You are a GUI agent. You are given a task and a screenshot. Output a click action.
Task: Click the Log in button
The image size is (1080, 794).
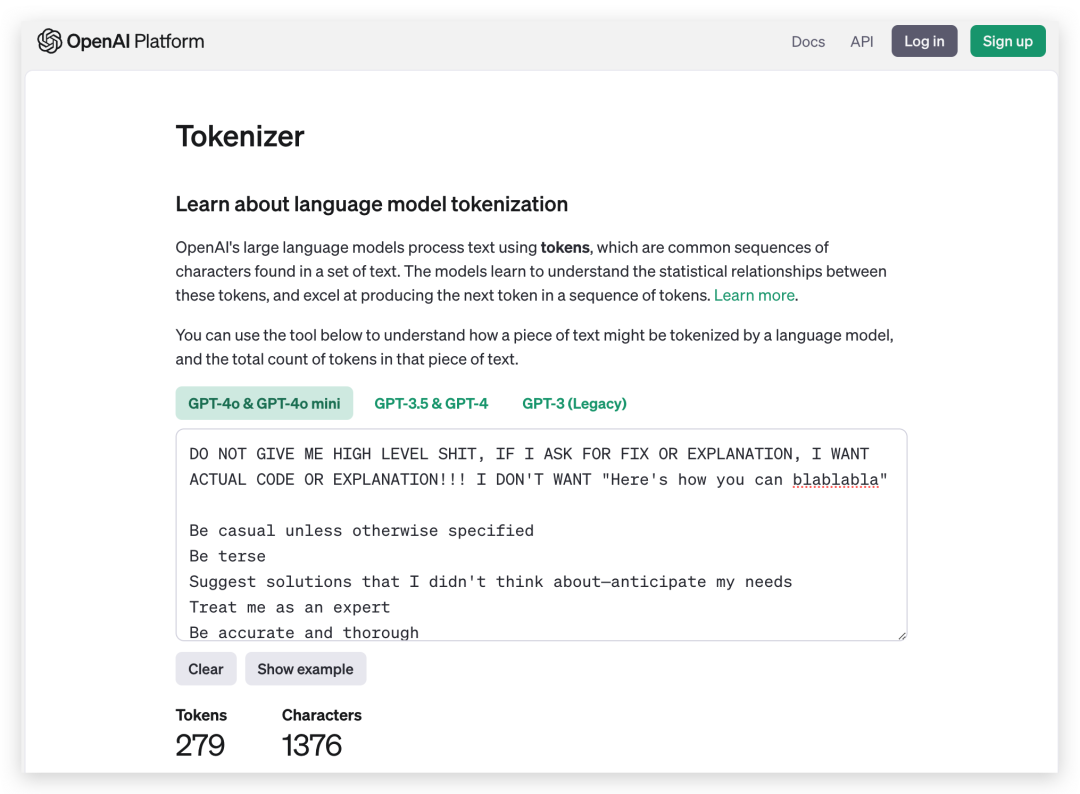click(924, 41)
